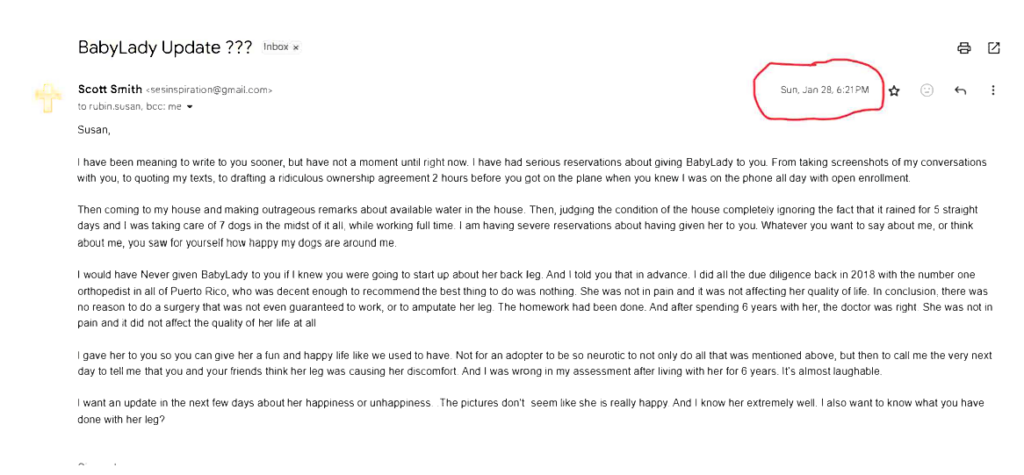Image resolution: width=1024 pixels, height=475 pixels.
Task: Click the Inbox label tag
Action: [x=275, y=47]
